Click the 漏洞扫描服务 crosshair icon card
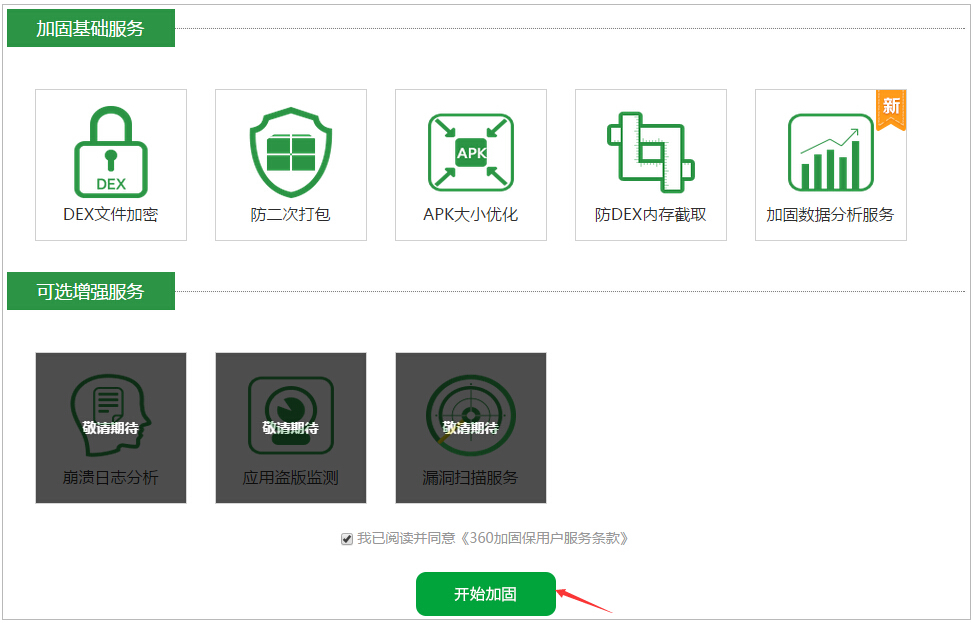 [x=471, y=428]
